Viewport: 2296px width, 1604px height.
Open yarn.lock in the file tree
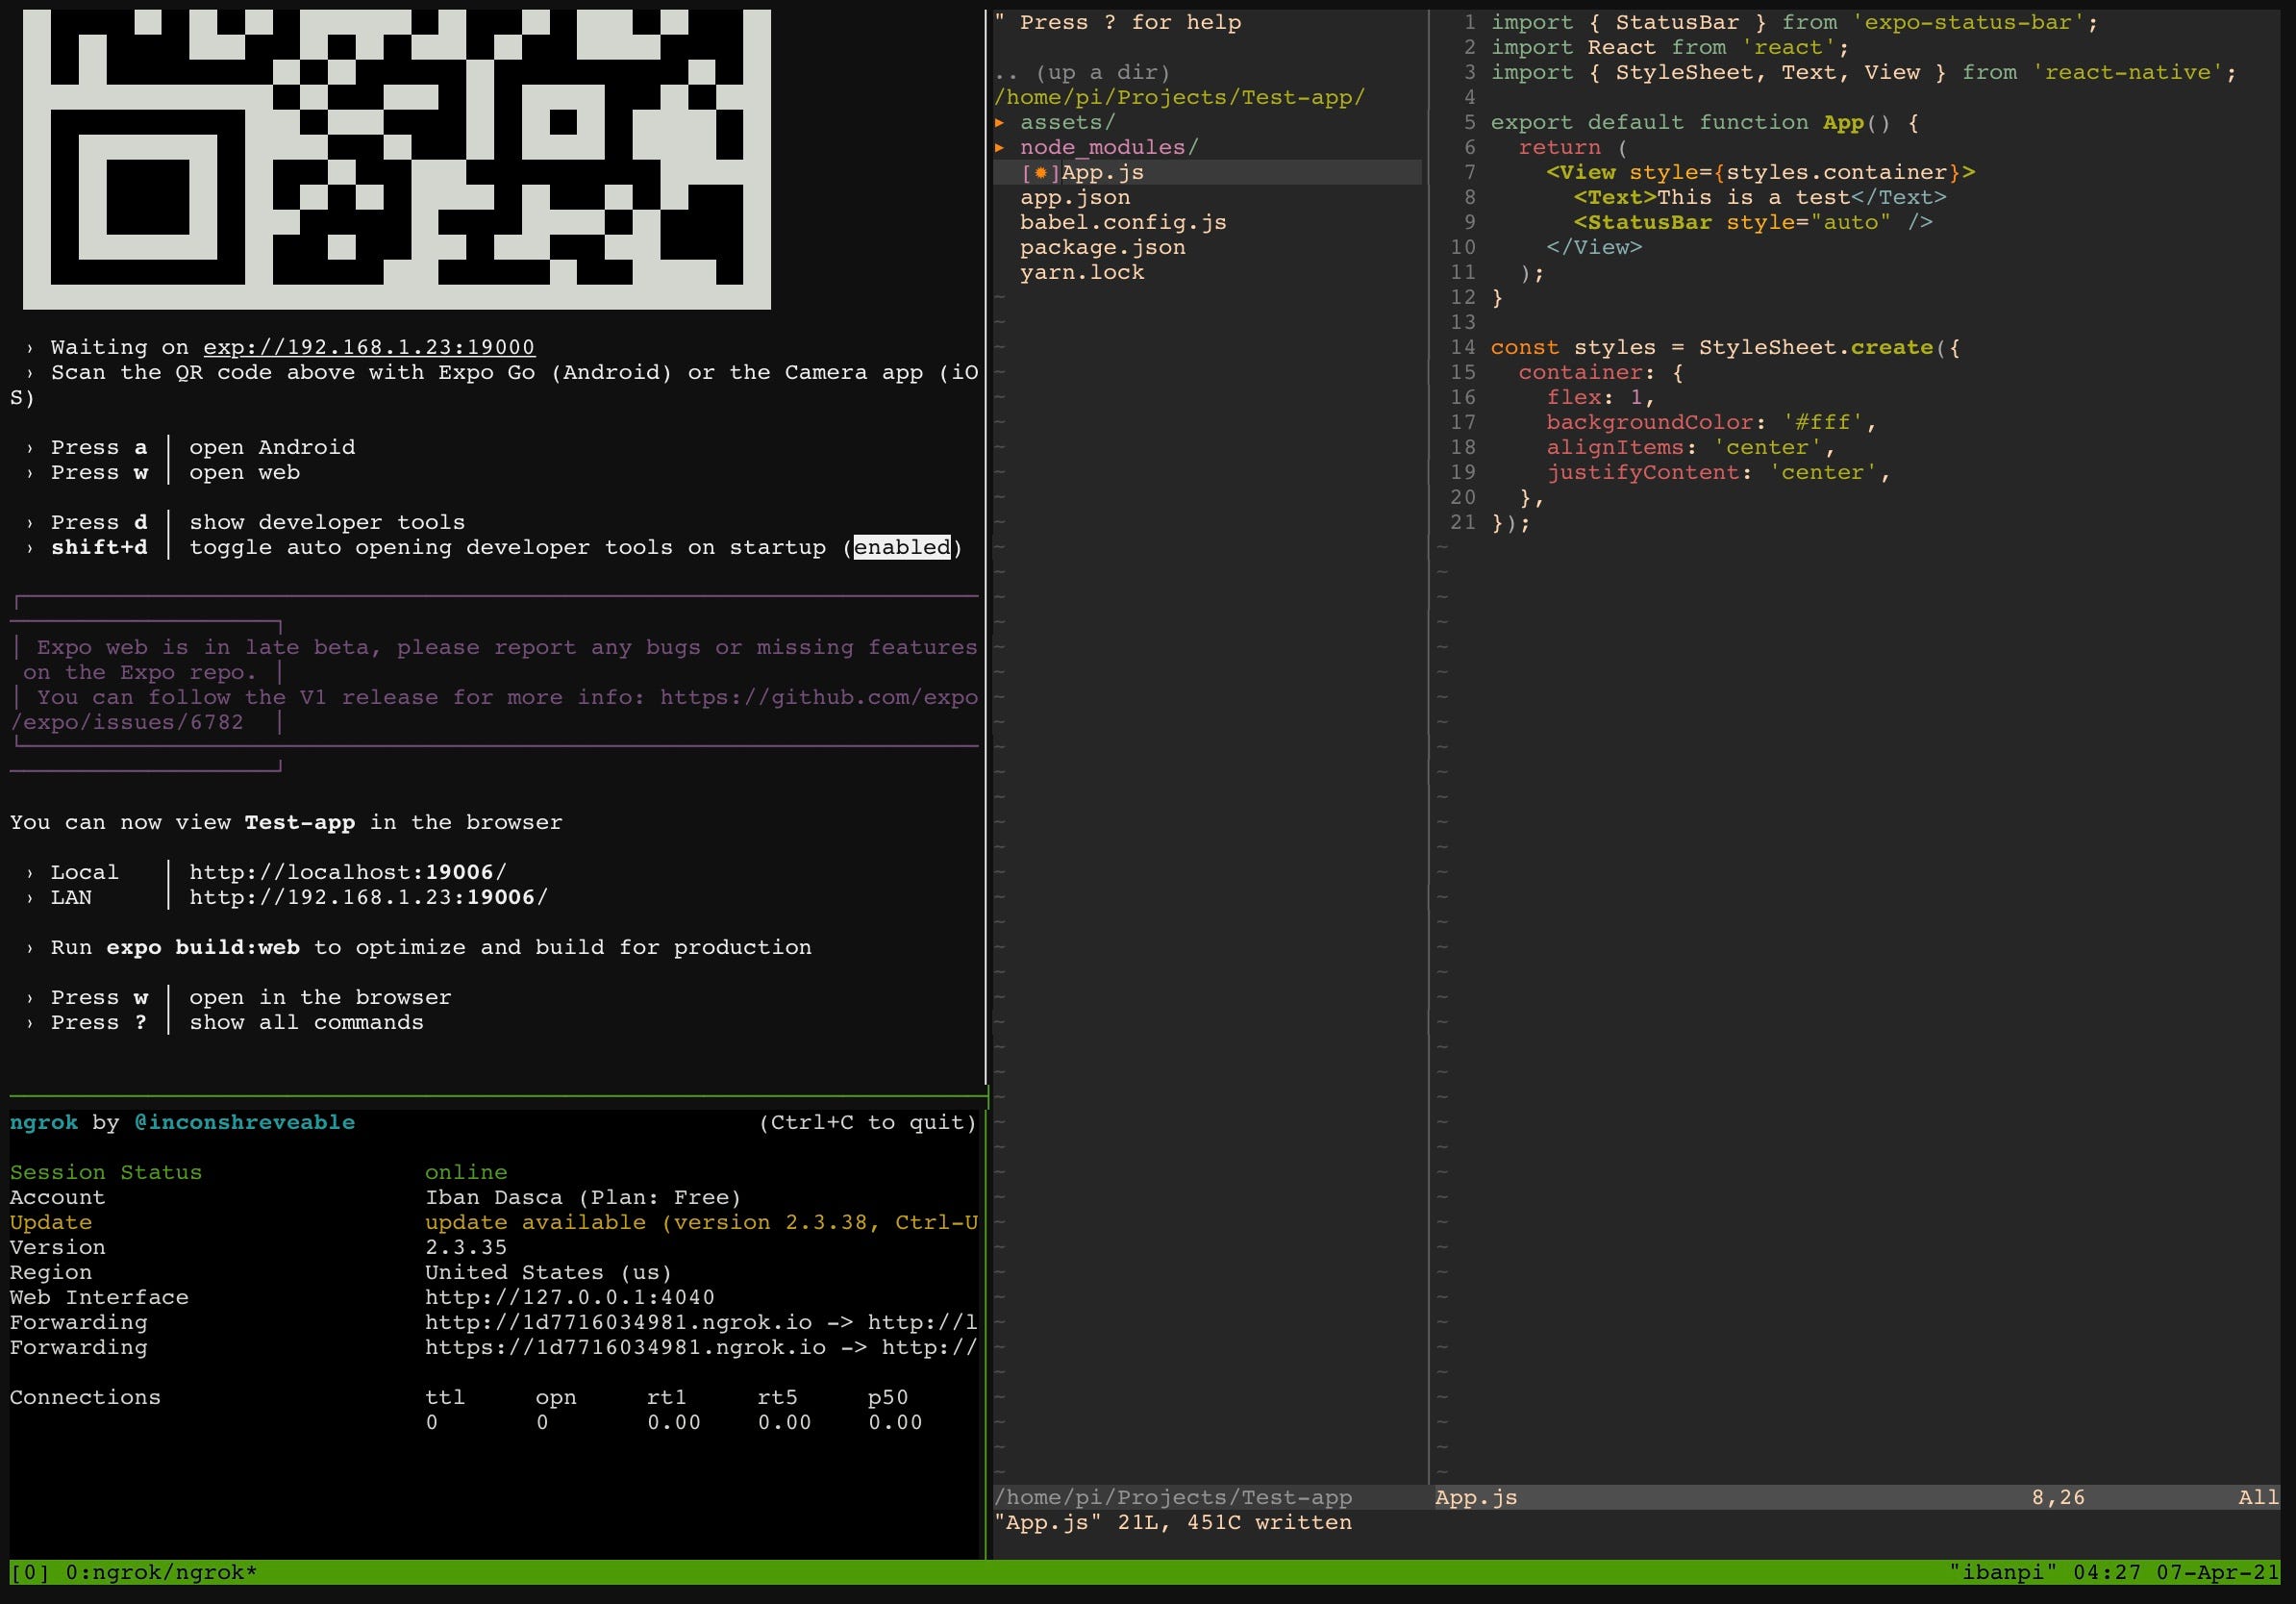pos(1081,272)
